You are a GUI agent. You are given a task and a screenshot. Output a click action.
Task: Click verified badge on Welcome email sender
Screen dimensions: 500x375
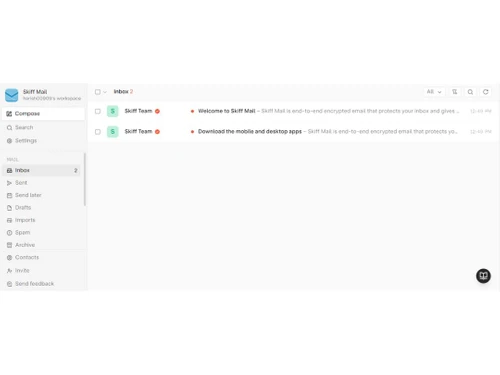tap(157, 111)
